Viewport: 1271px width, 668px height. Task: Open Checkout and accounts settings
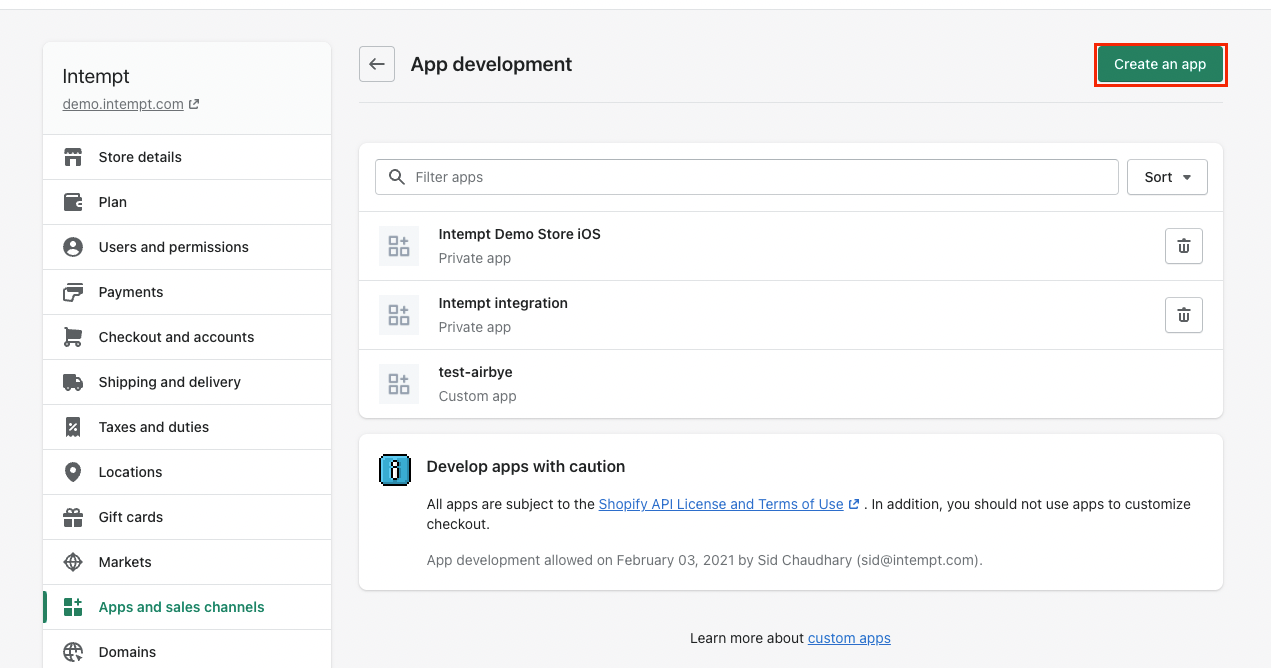pyautogui.click(x=187, y=337)
